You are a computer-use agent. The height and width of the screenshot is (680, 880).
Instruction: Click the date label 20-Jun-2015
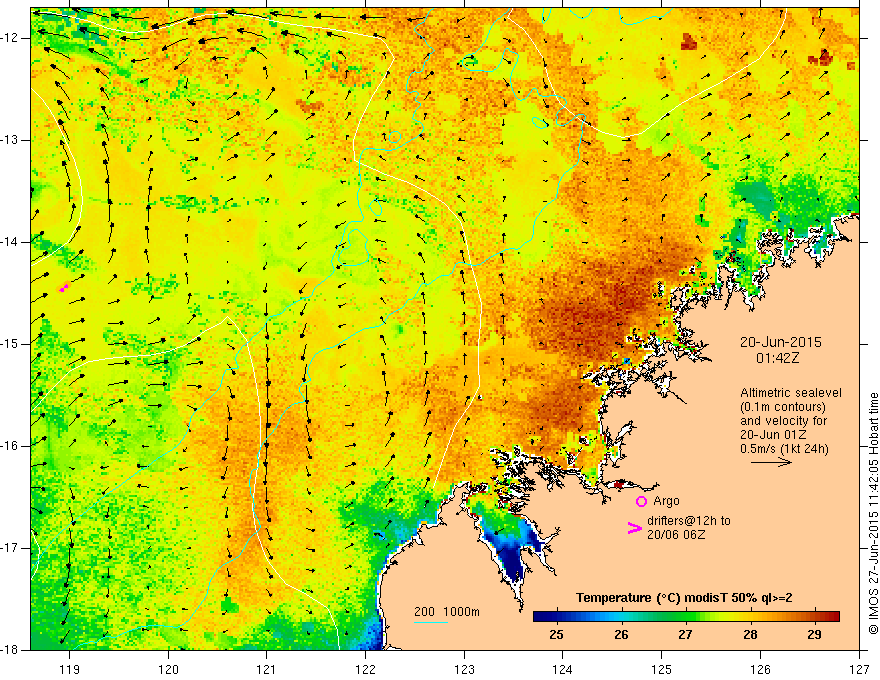coord(781,342)
